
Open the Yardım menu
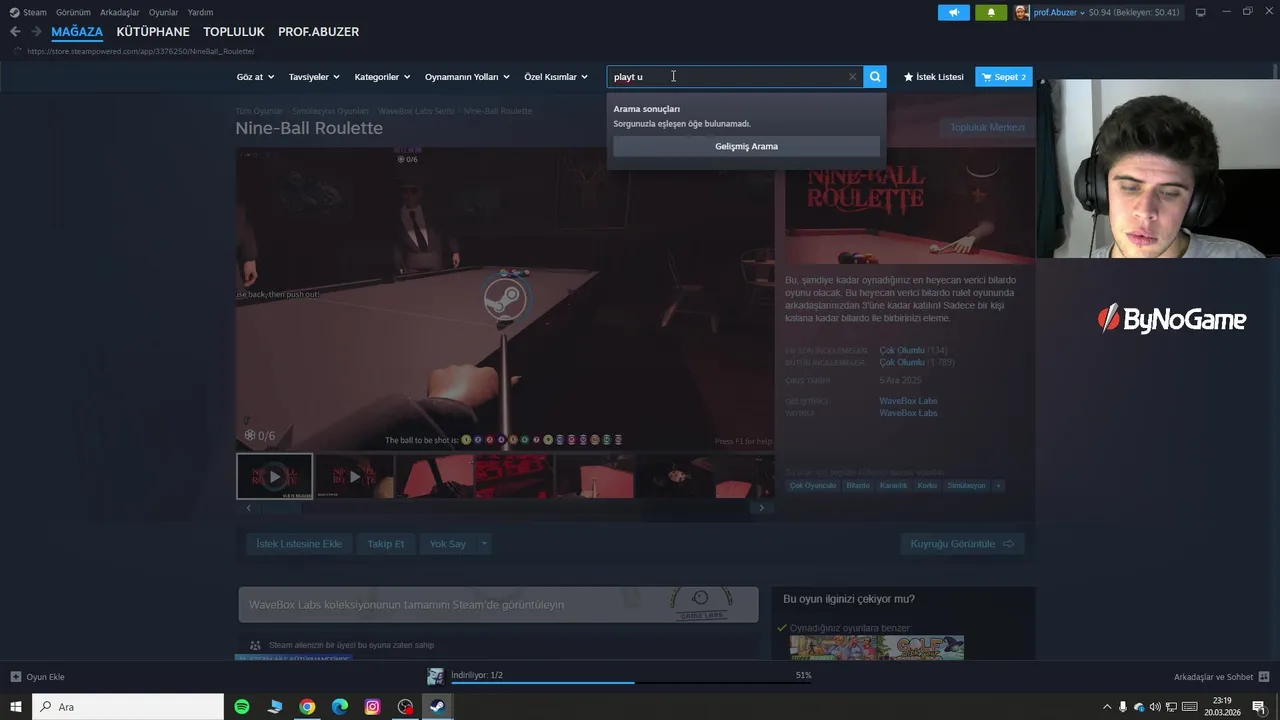(200, 12)
